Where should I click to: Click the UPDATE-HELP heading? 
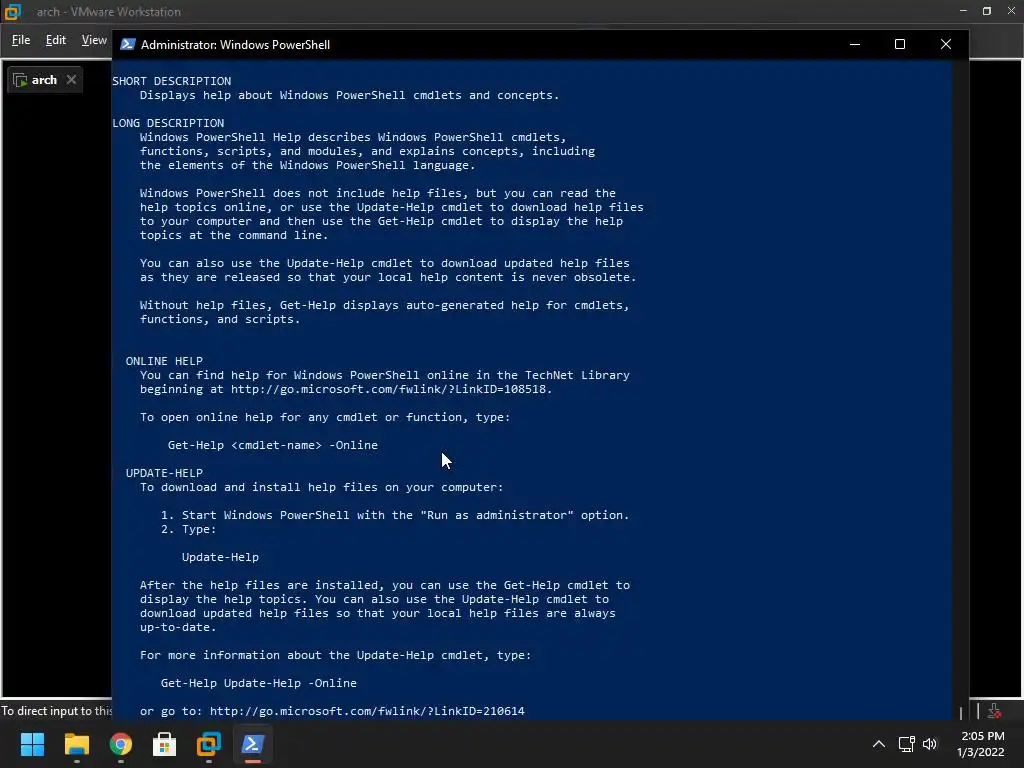point(165,473)
